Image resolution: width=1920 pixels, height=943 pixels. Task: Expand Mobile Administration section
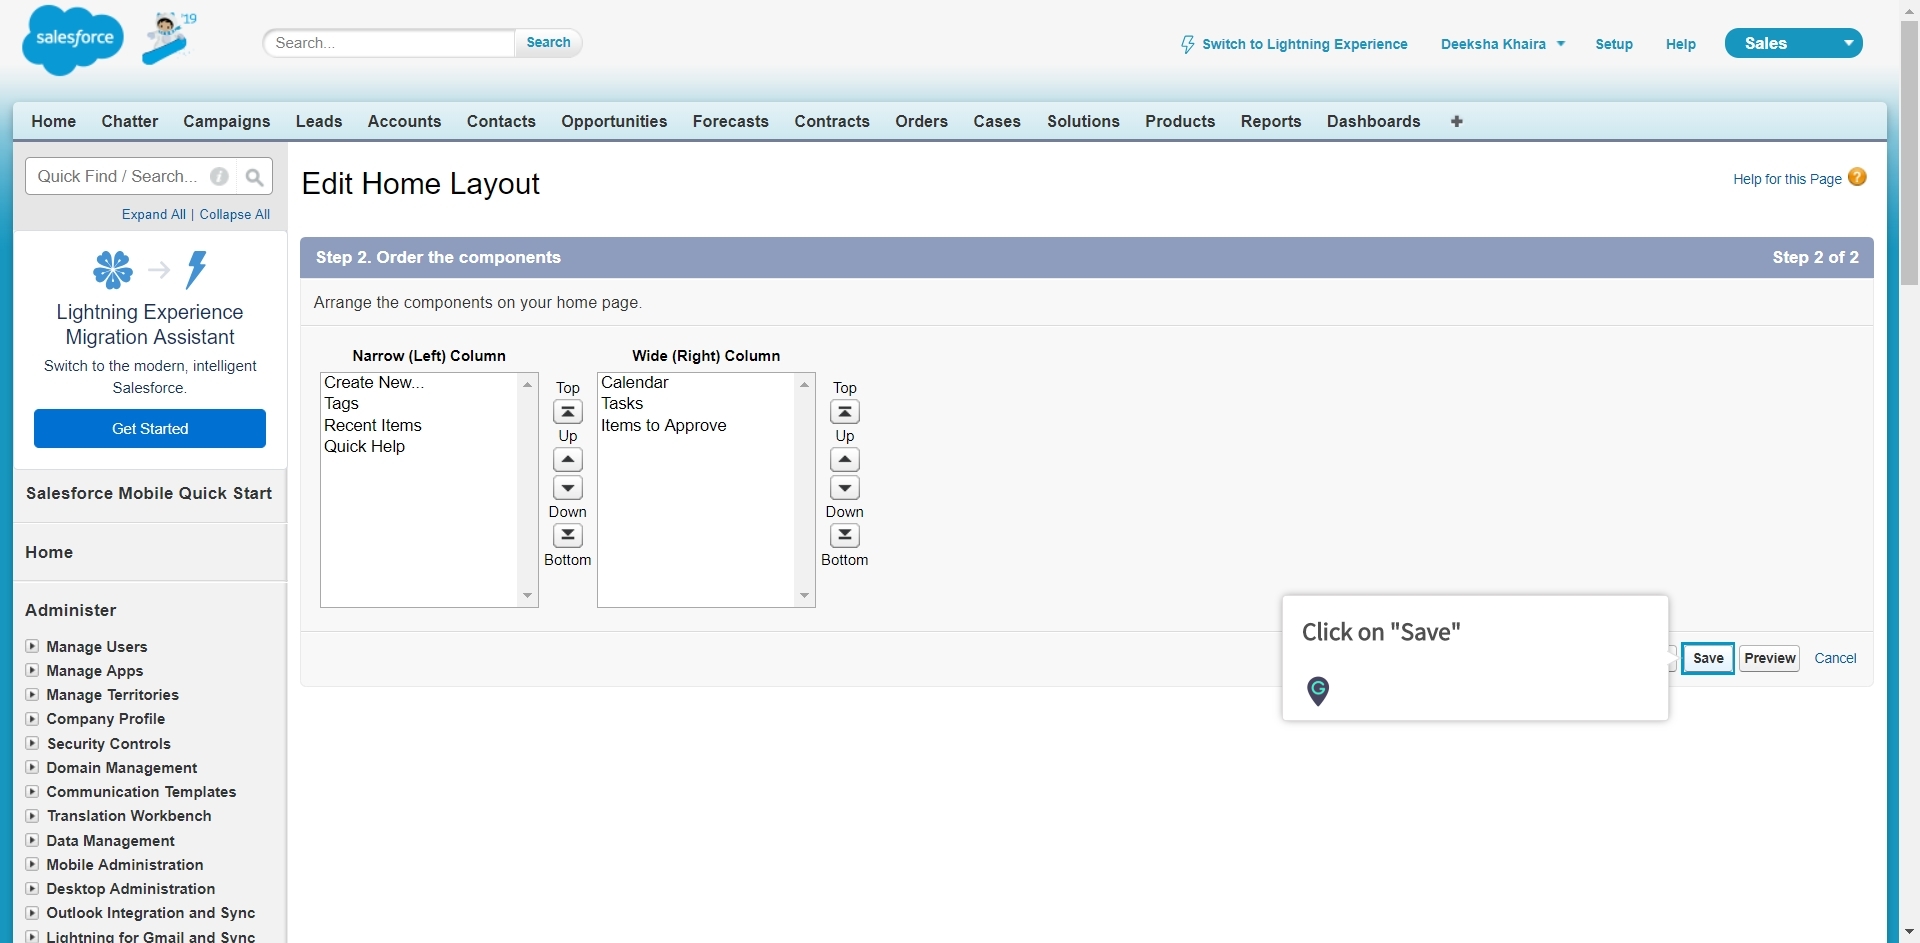32,864
